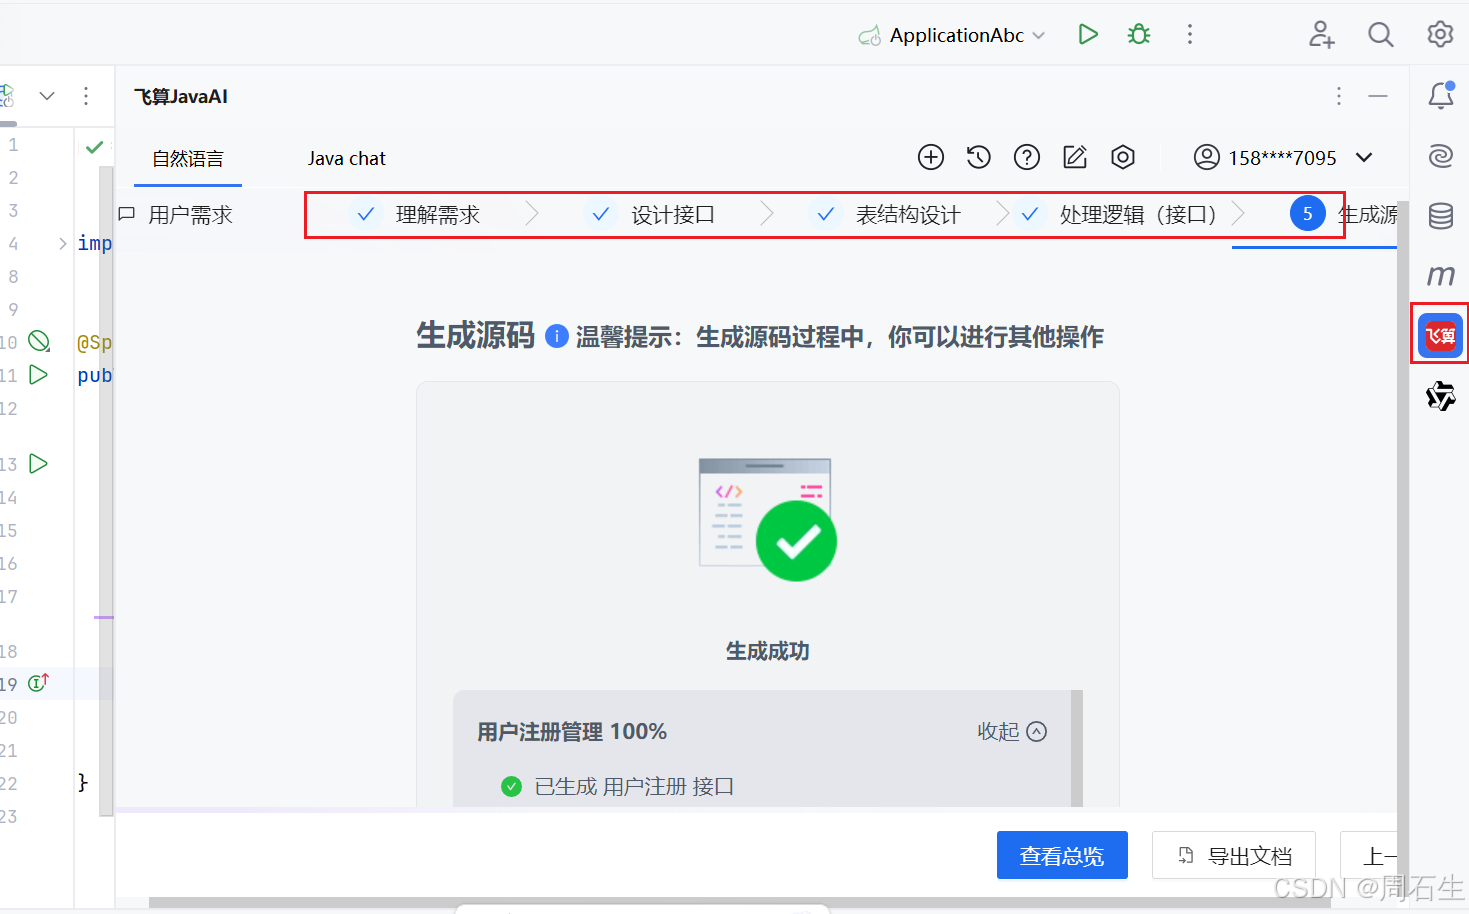1469x914 pixels.
Task: Click the 查看总览 button
Action: (x=1062, y=855)
